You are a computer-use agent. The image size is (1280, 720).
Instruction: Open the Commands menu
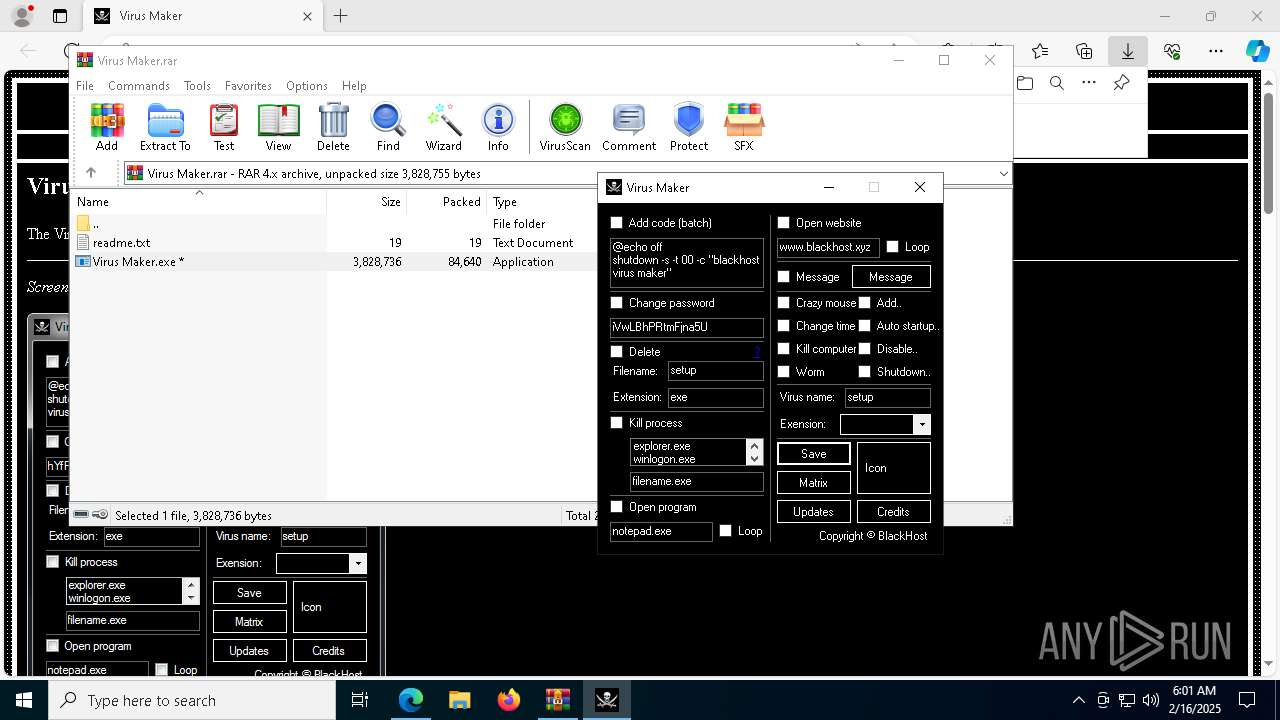coord(139,86)
